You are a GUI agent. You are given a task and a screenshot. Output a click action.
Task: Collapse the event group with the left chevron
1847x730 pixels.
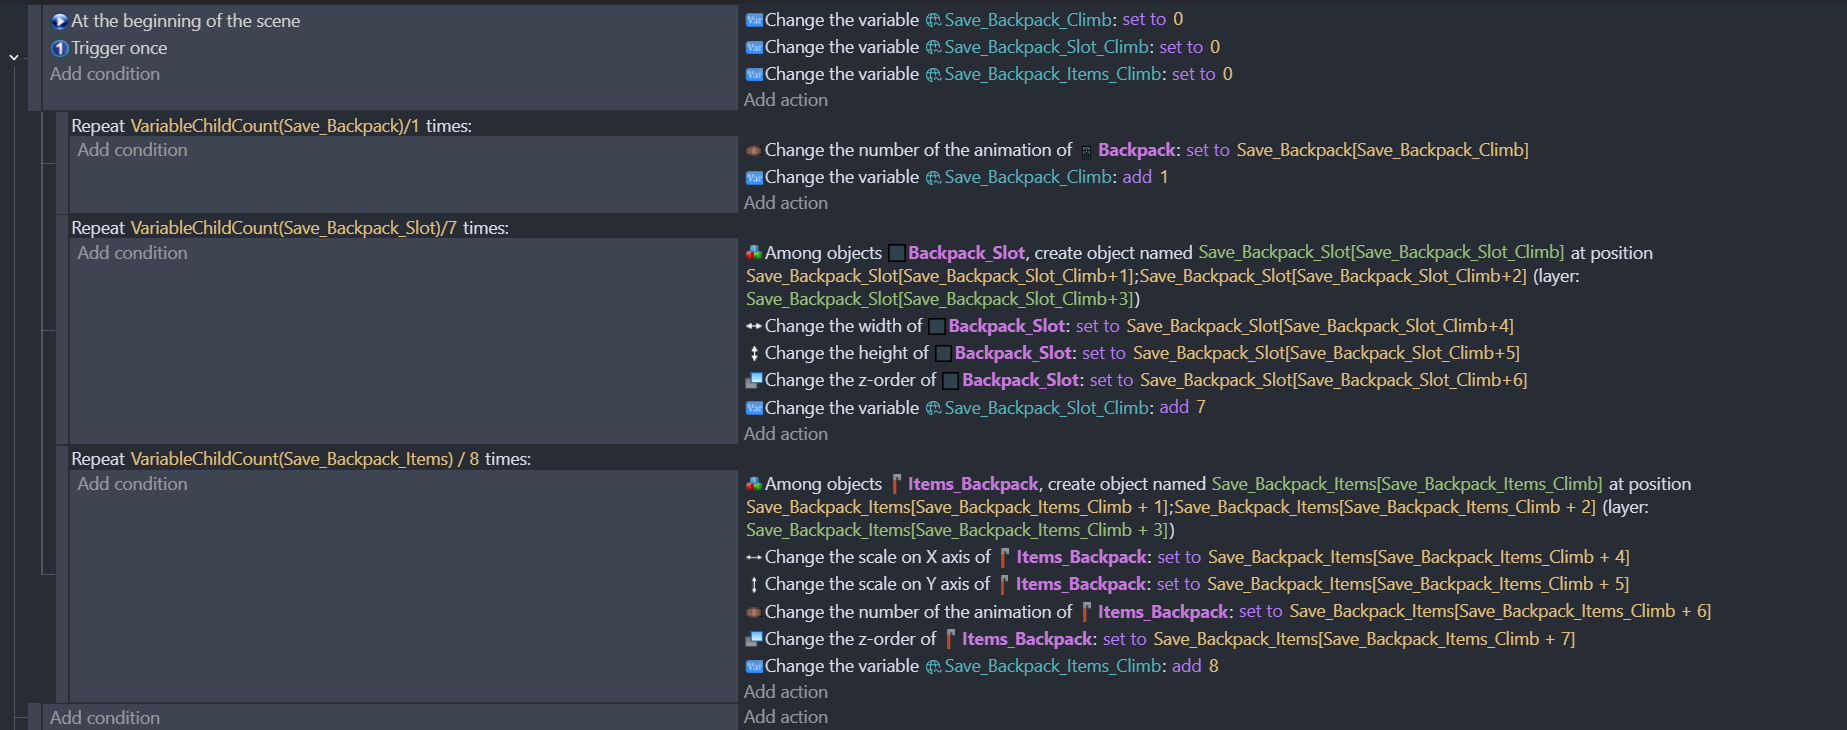point(14,57)
